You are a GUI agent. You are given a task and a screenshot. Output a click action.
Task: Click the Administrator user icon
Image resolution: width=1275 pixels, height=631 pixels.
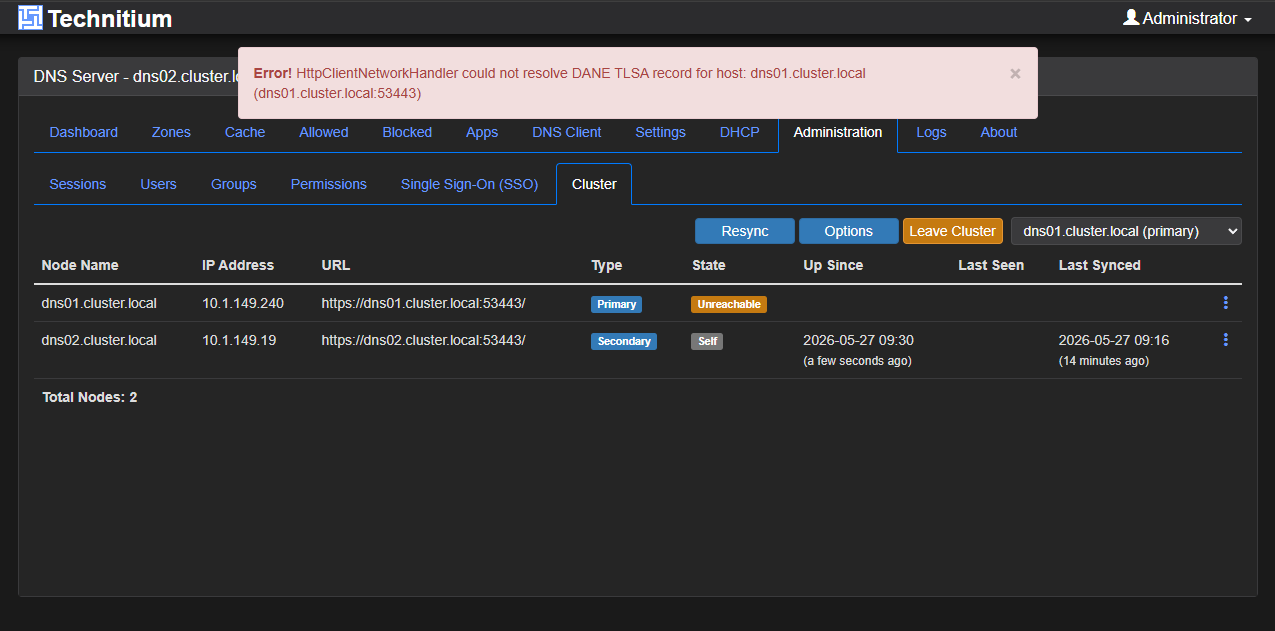point(1131,17)
